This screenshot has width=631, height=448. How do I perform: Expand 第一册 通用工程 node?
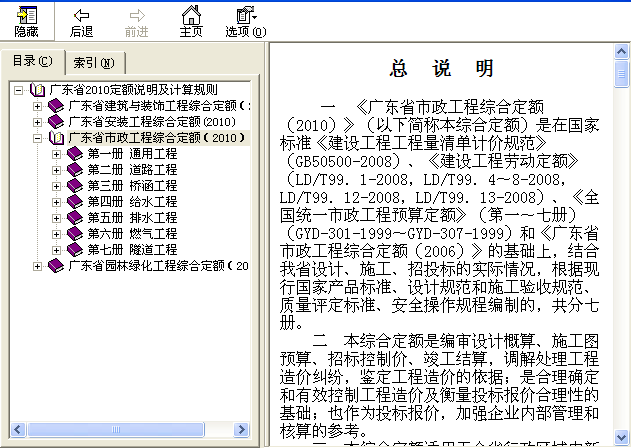(x=56, y=154)
